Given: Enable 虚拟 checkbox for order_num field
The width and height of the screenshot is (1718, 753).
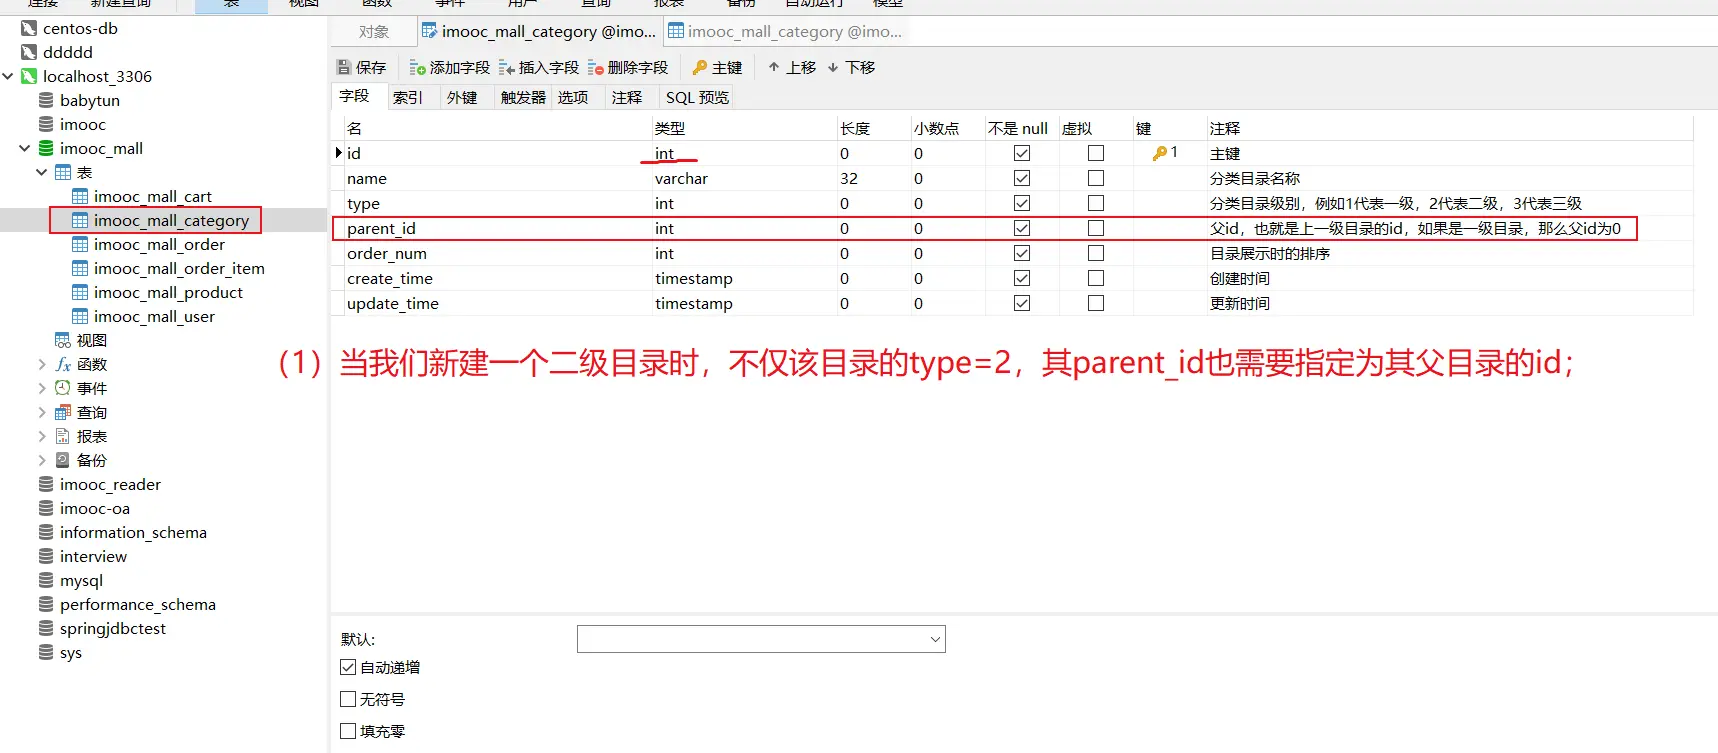Looking at the screenshot, I should pyautogui.click(x=1096, y=253).
